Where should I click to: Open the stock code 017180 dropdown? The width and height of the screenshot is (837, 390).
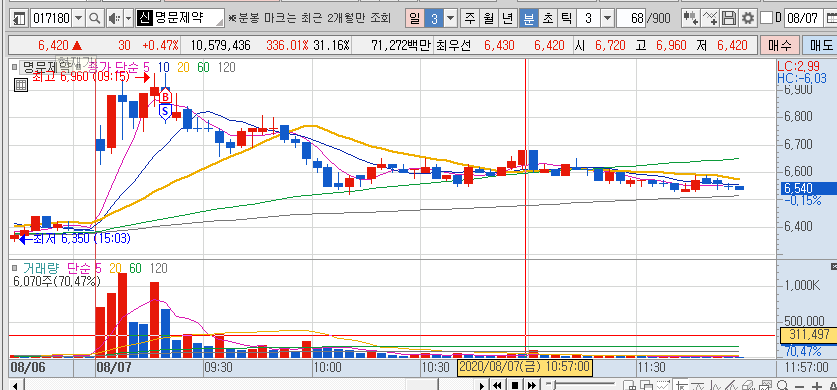(78, 19)
